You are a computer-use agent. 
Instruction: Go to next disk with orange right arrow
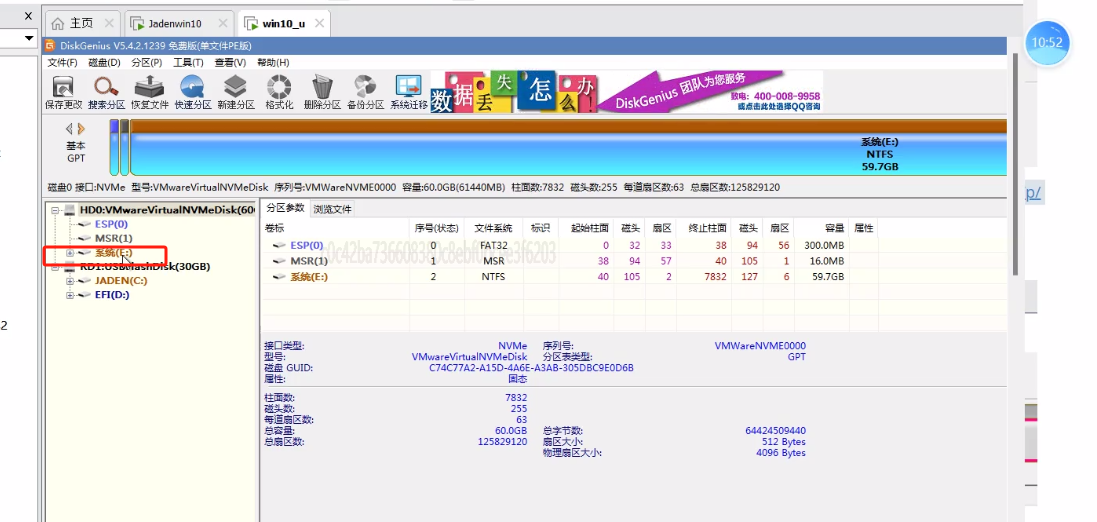pos(81,129)
